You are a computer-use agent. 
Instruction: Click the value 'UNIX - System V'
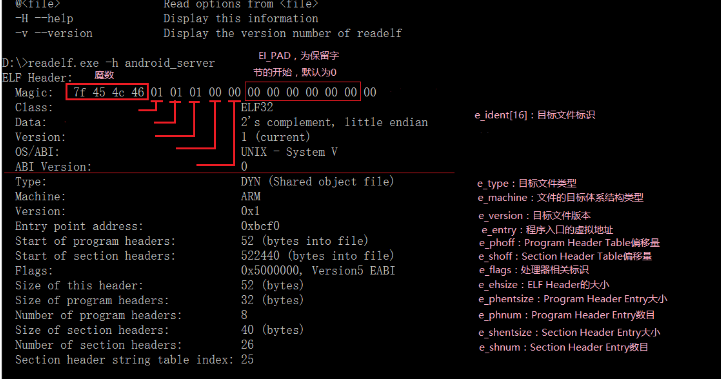289,152
